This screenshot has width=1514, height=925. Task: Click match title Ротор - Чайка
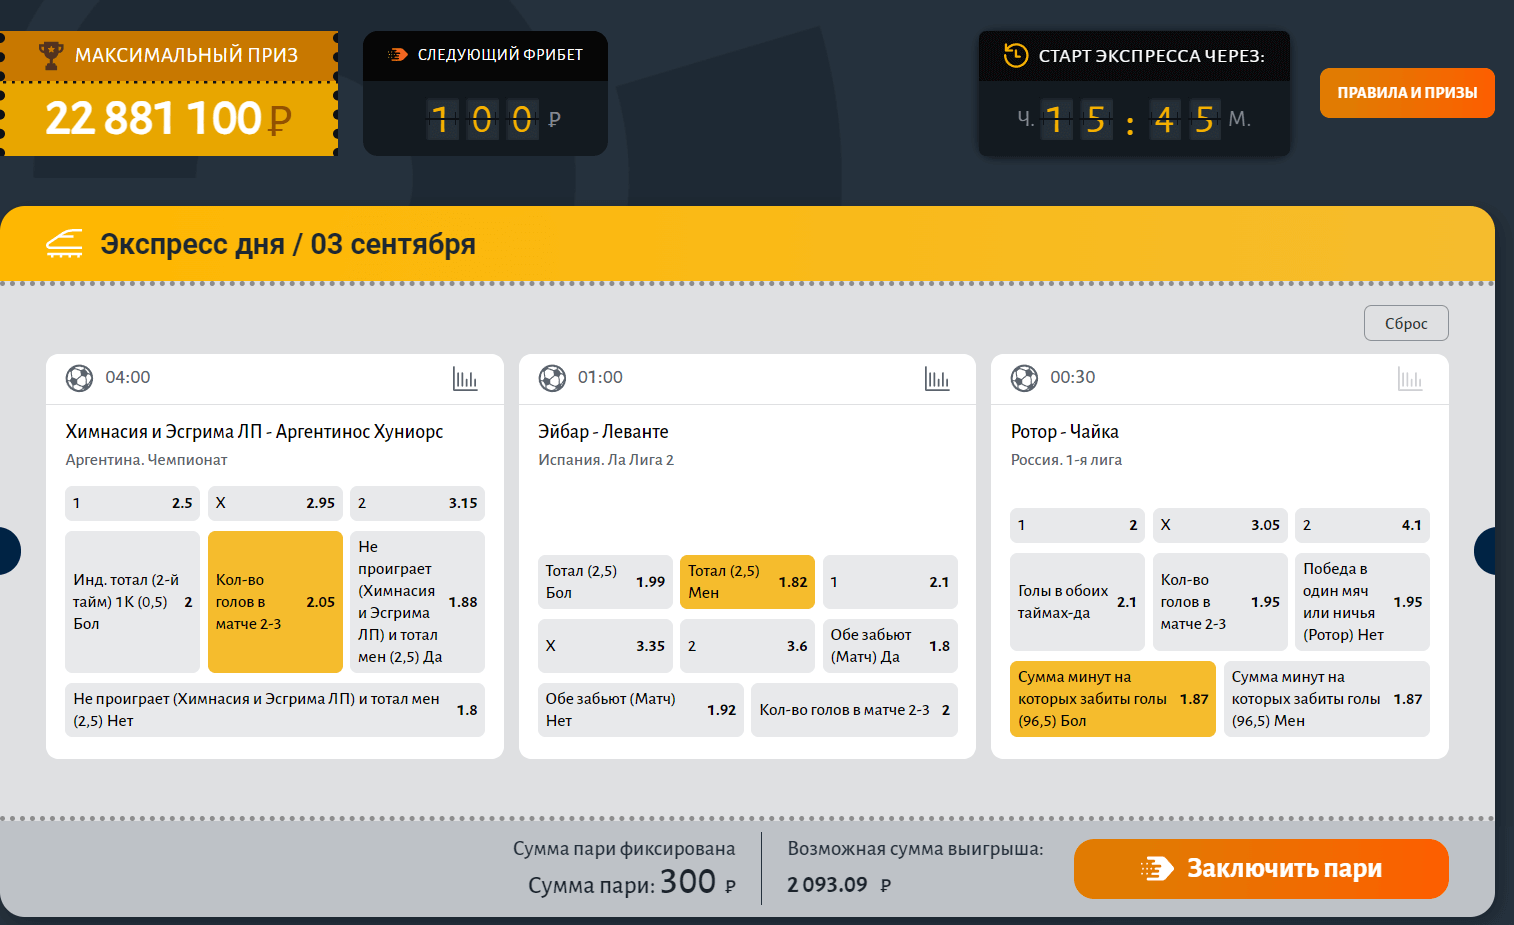click(x=1064, y=432)
